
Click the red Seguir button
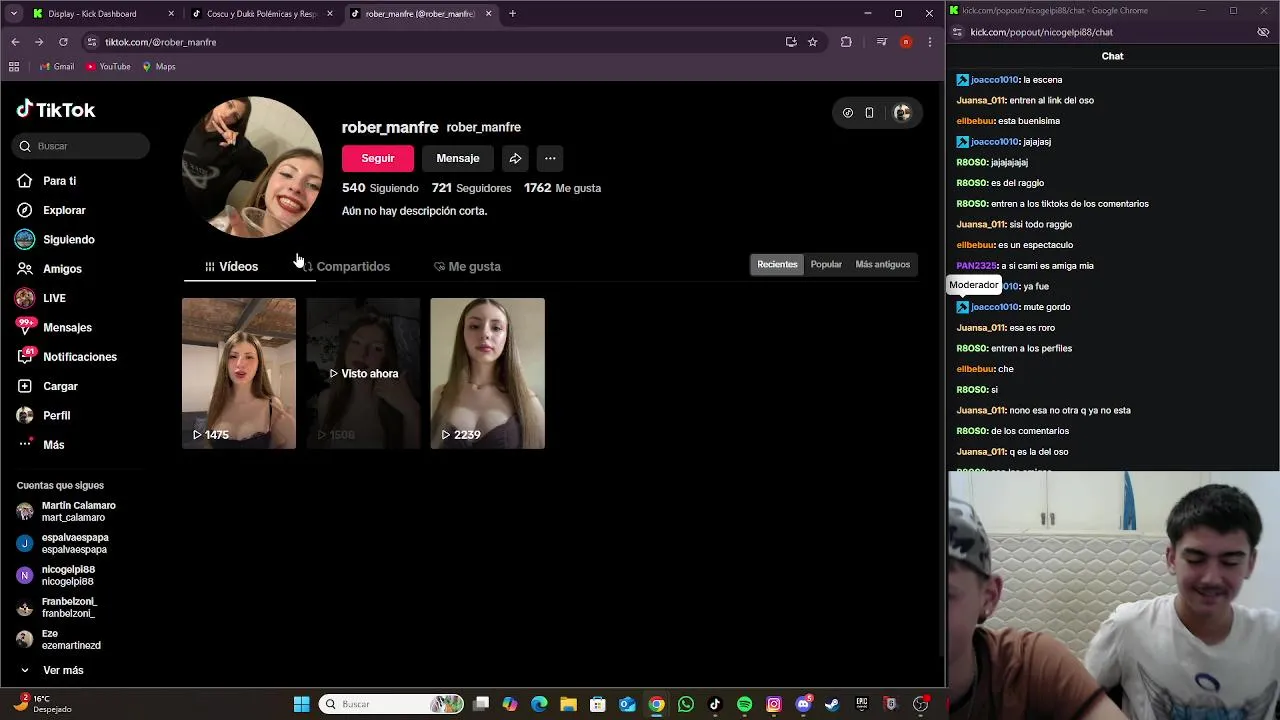point(378,158)
